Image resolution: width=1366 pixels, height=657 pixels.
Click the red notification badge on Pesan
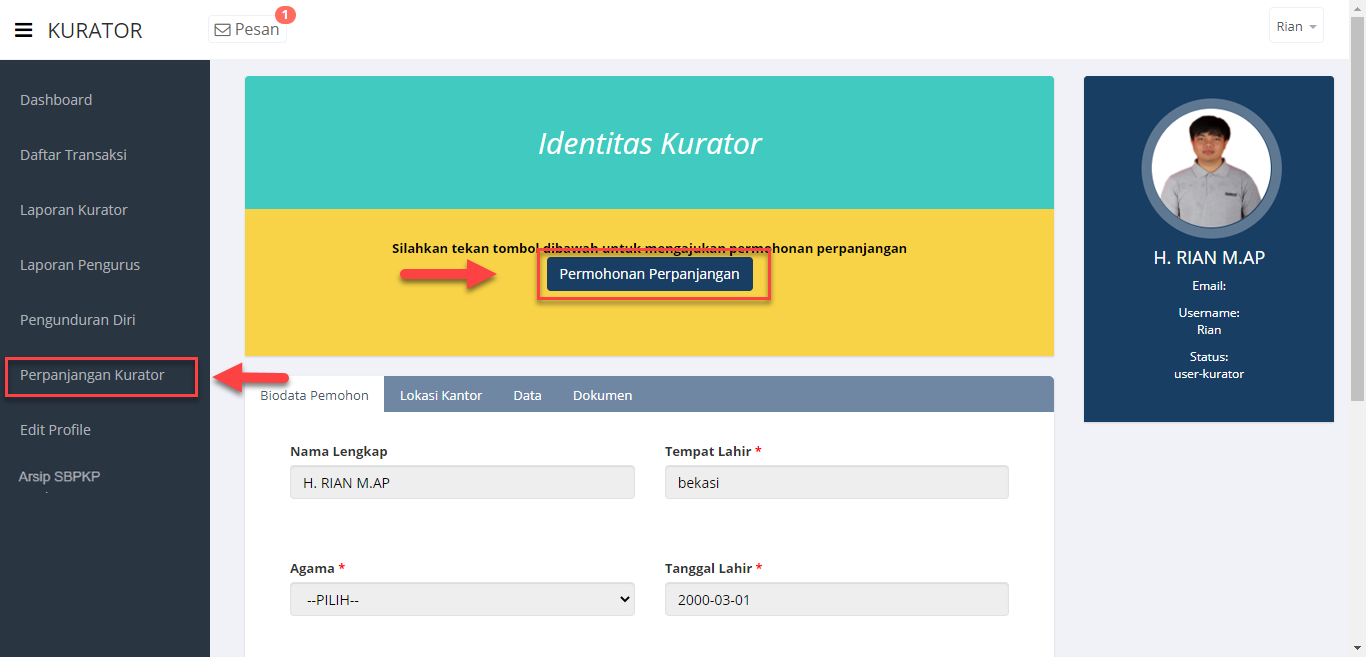(285, 14)
